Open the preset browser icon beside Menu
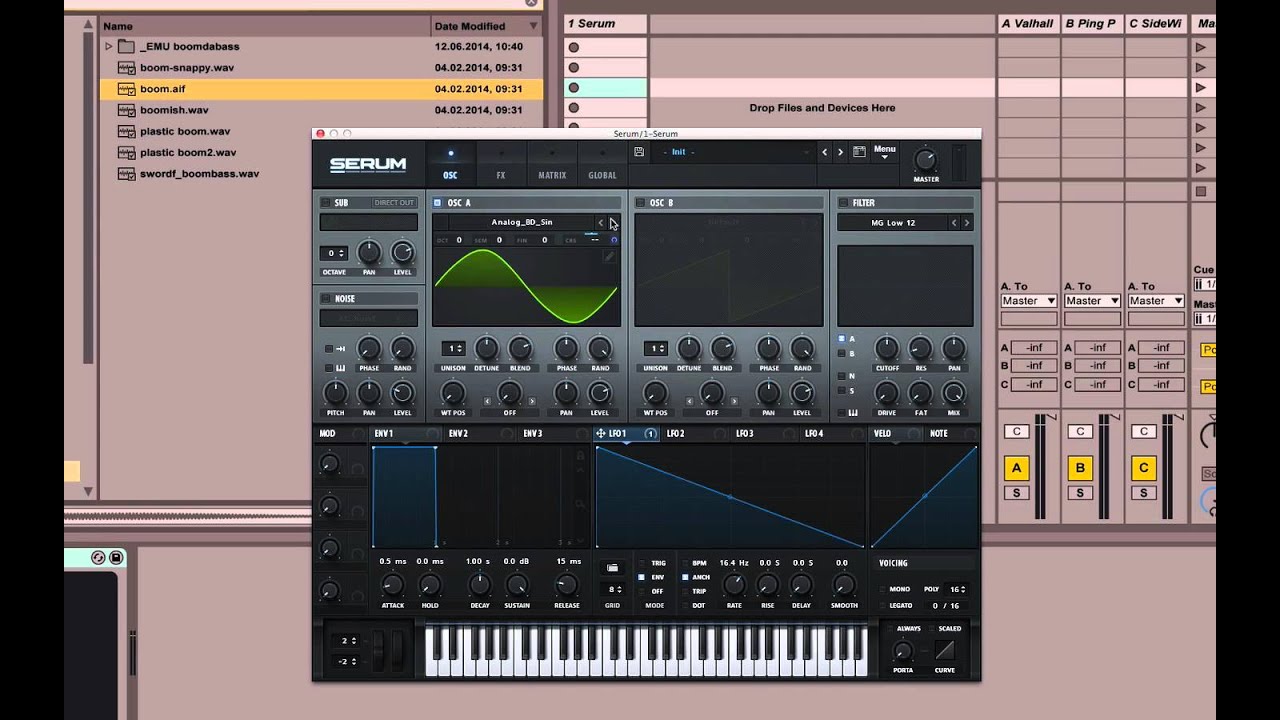The image size is (1280, 720). click(x=858, y=152)
